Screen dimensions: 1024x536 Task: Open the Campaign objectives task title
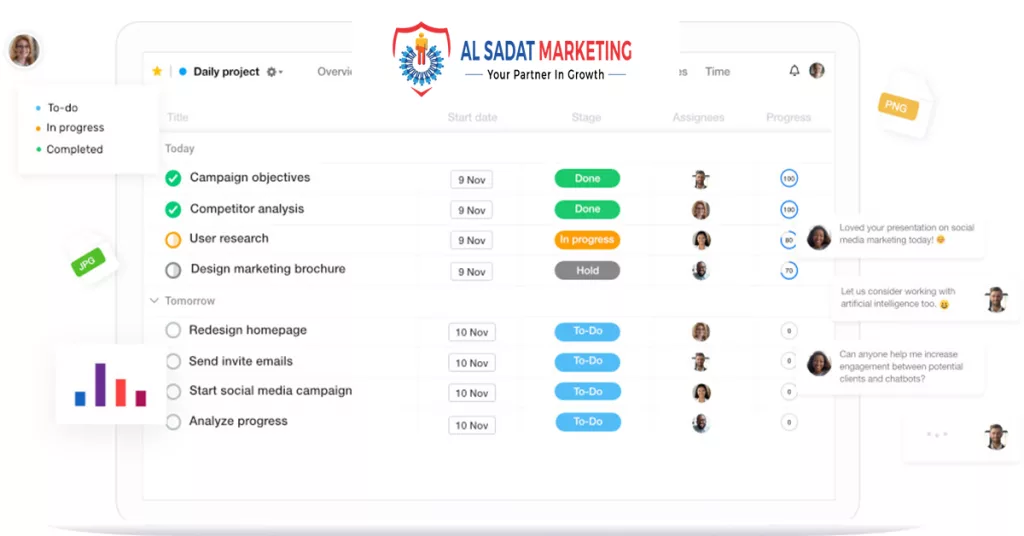(x=249, y=178)
